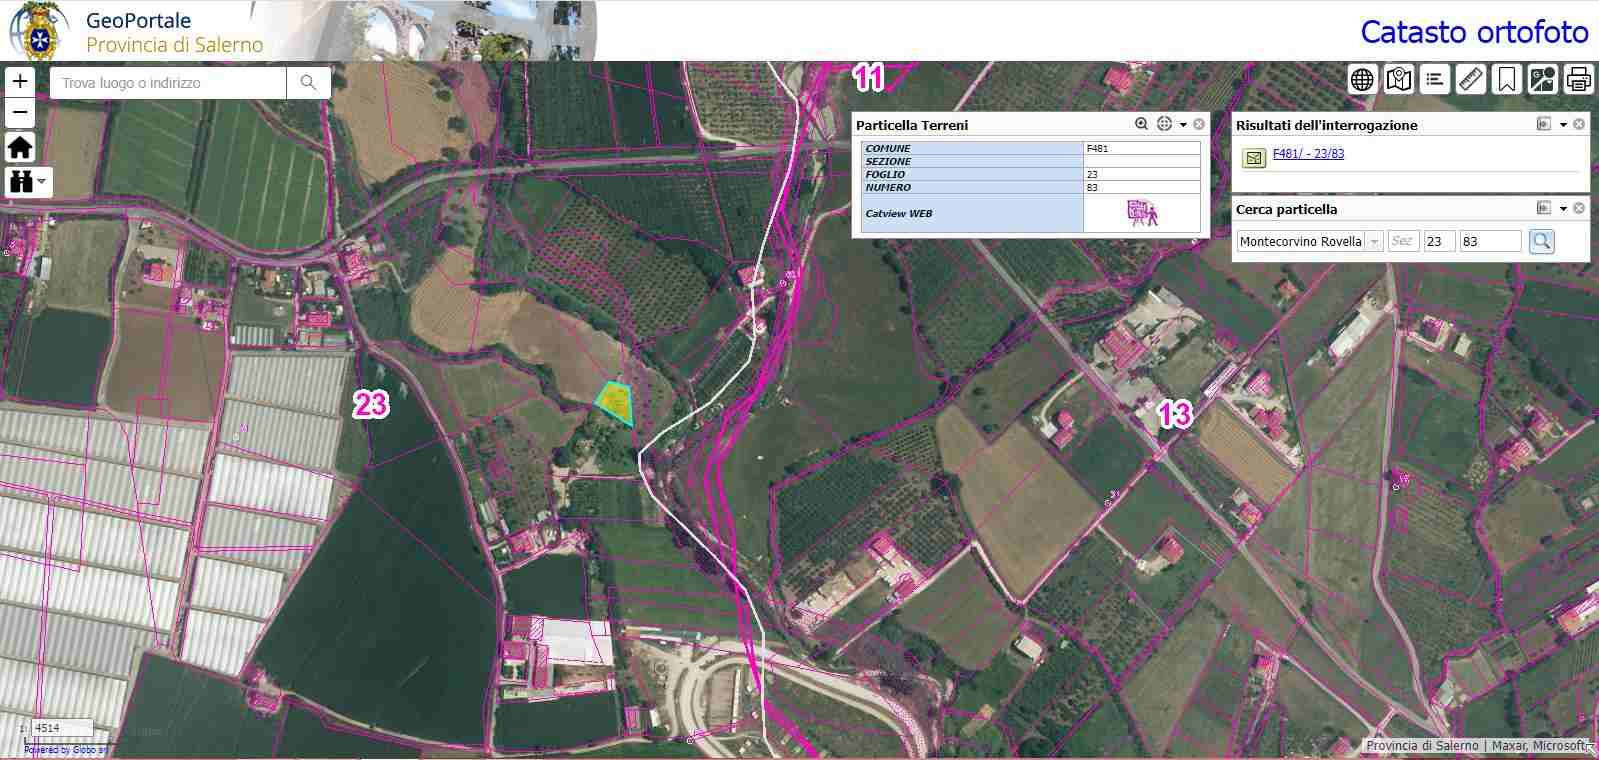The image size is (1599, 760).
Task: Close the Particella Terreni panel
Action: tap(1199, 124)
